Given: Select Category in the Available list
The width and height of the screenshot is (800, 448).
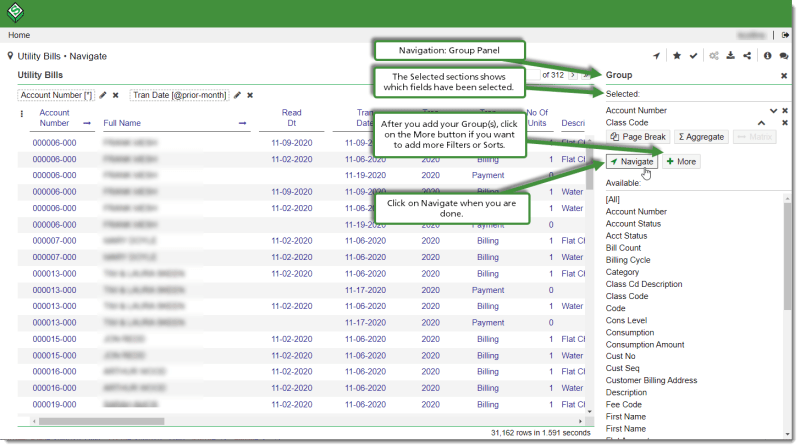Looking at the screenshot, I should [622, 272].
